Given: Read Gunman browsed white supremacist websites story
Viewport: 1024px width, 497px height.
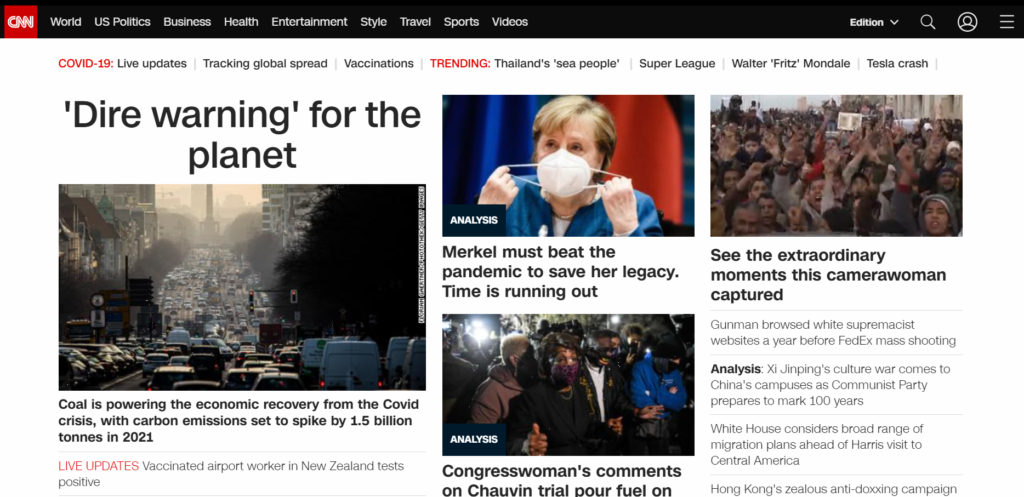Looking at the screenshot, I should pyautogui.click(x=833, y=332).
